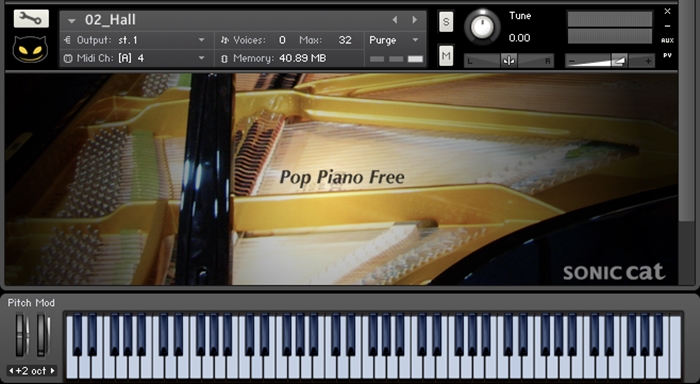This screenshot has width=700, height=384.
Task: Minimize instrument view with dash button
Action: click(667, 26)
